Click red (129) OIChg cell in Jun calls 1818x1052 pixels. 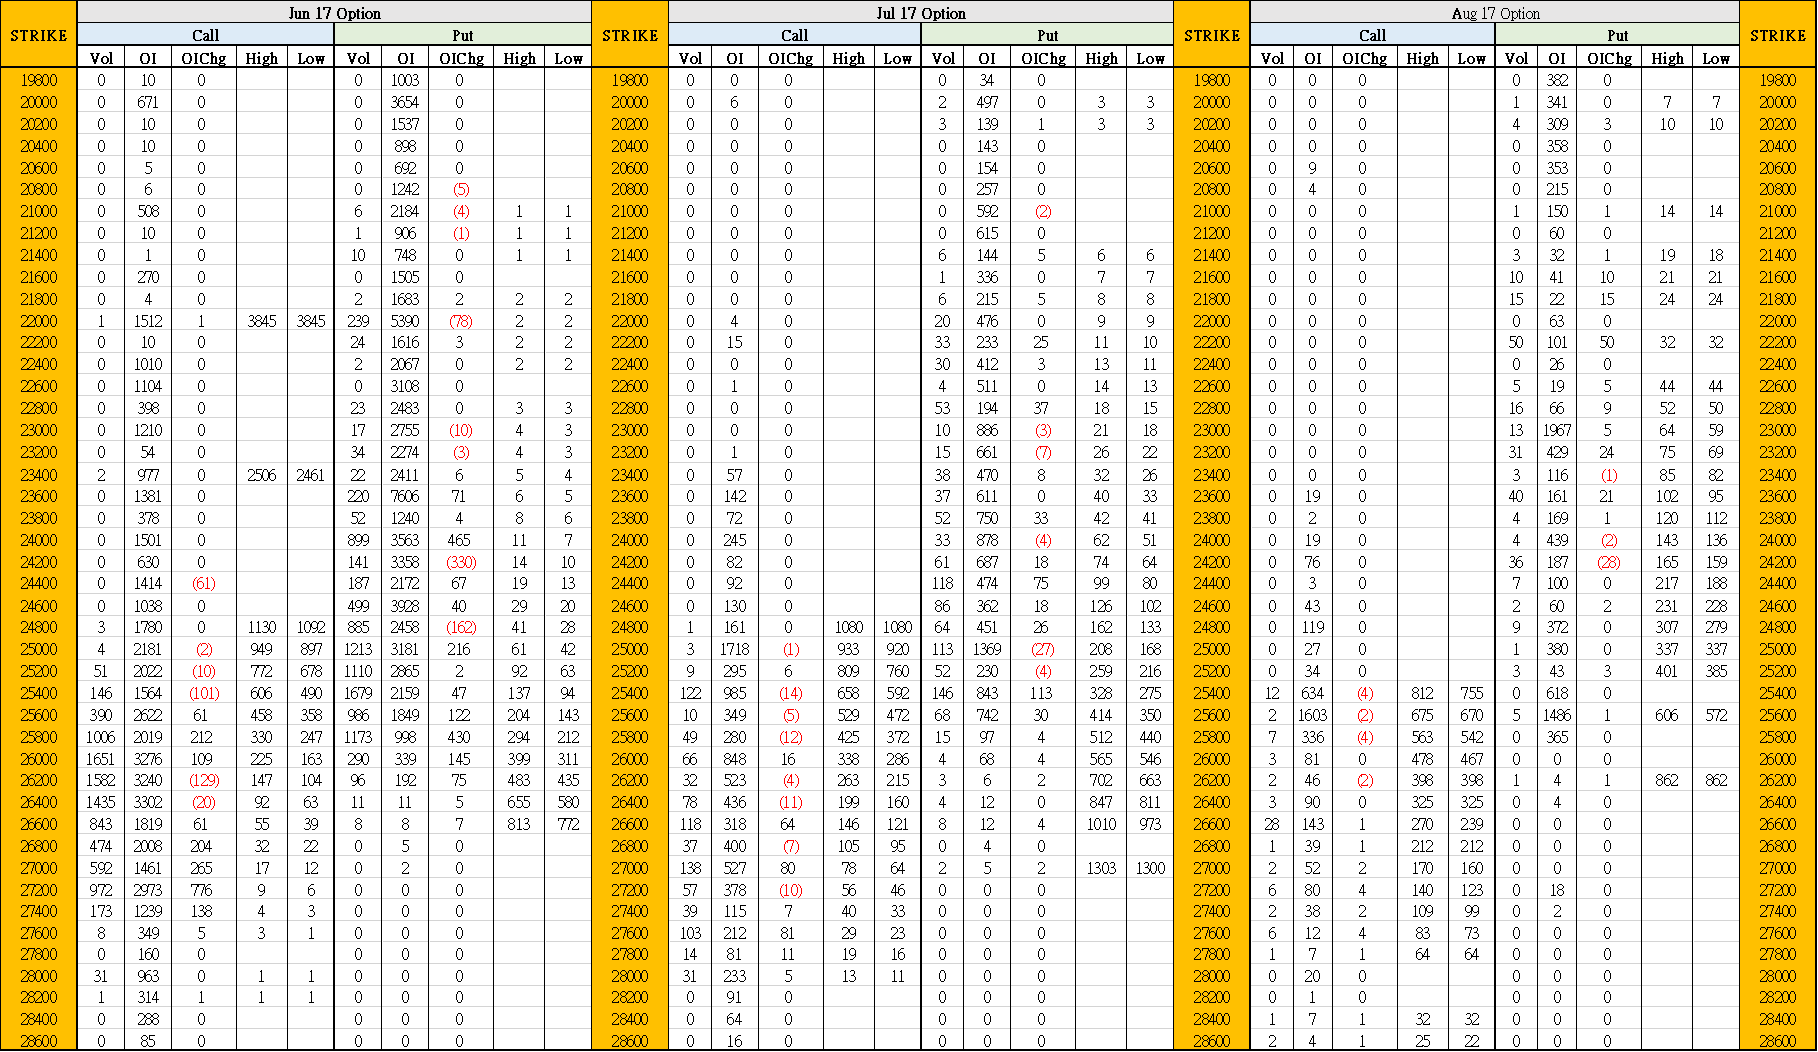pyautogui.click(x=203, y=780)
